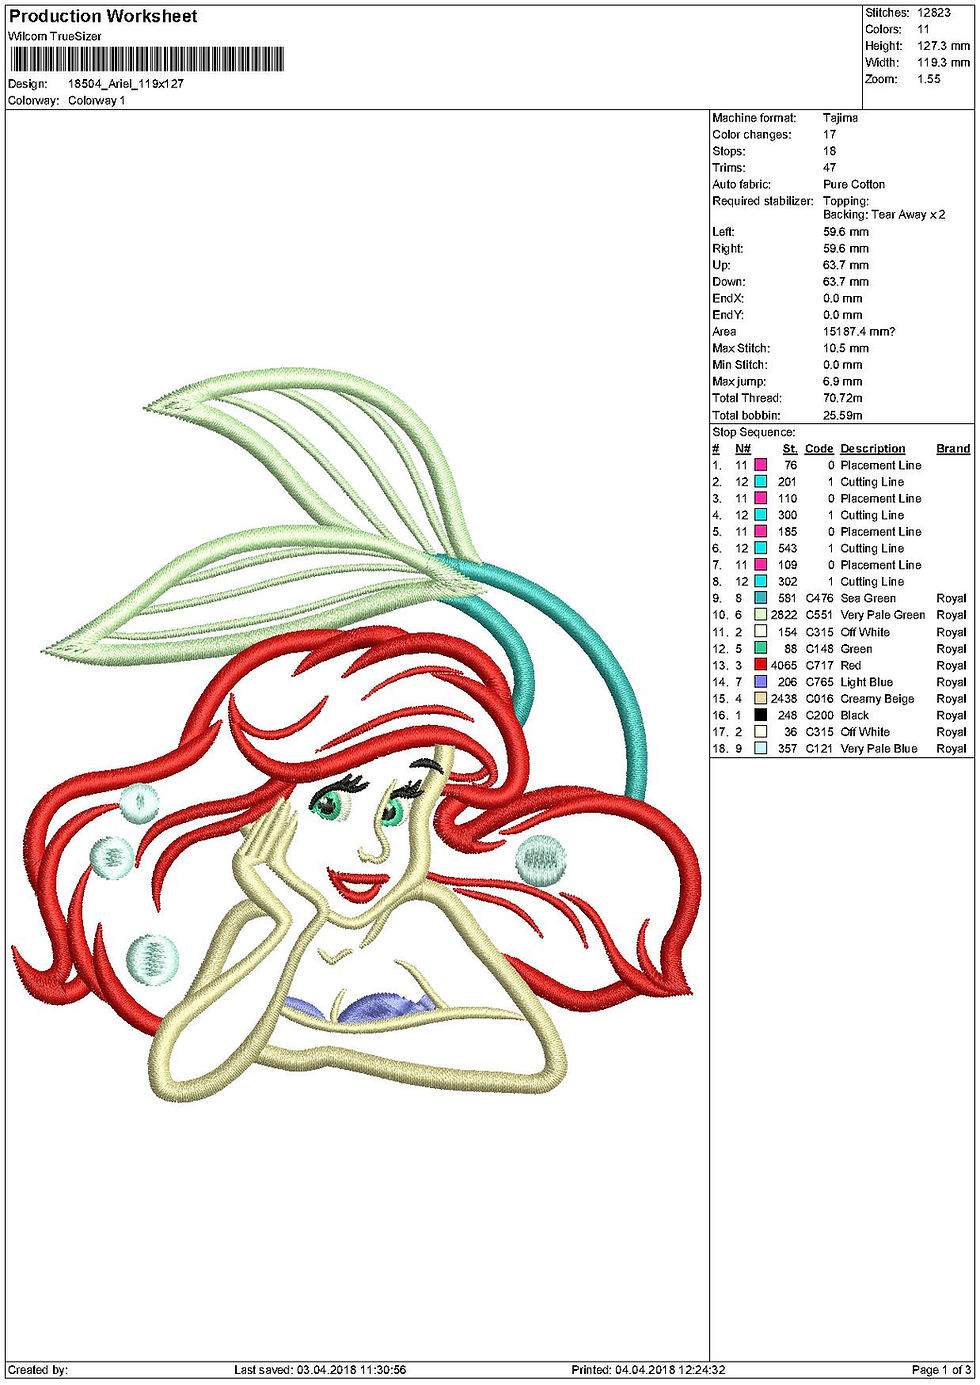980x1385 pixels.
Task: Click the Off White swatch in row 11
Action: (760, 632)
